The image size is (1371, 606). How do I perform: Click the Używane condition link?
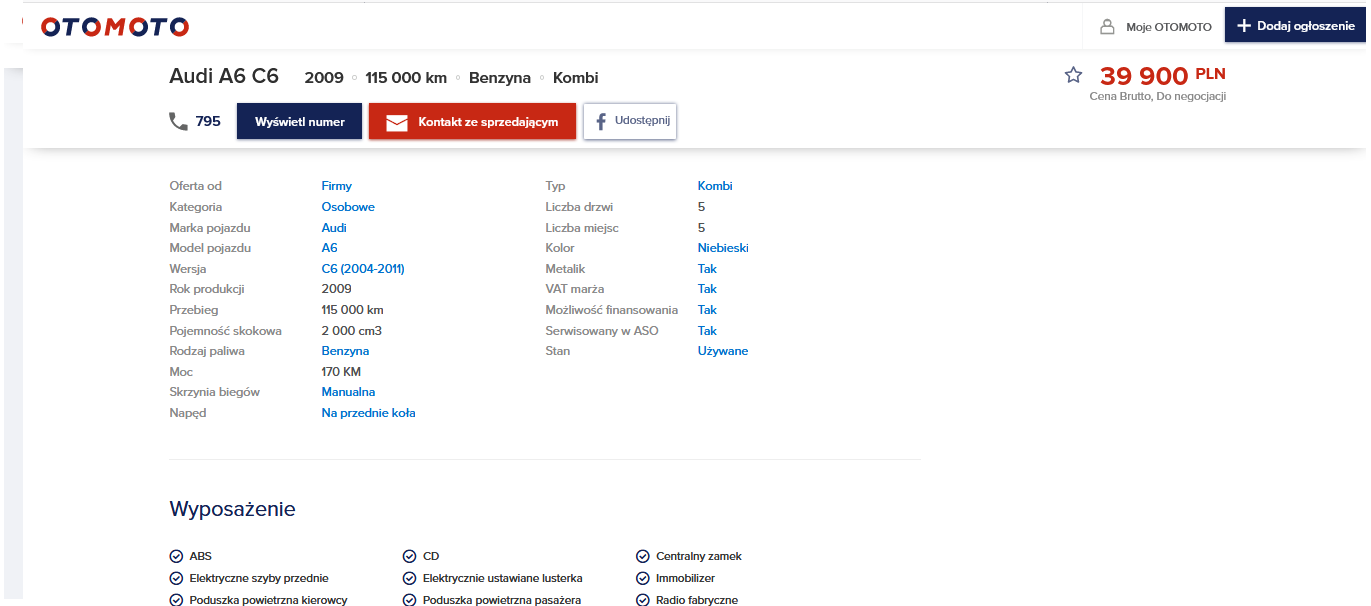723,351
